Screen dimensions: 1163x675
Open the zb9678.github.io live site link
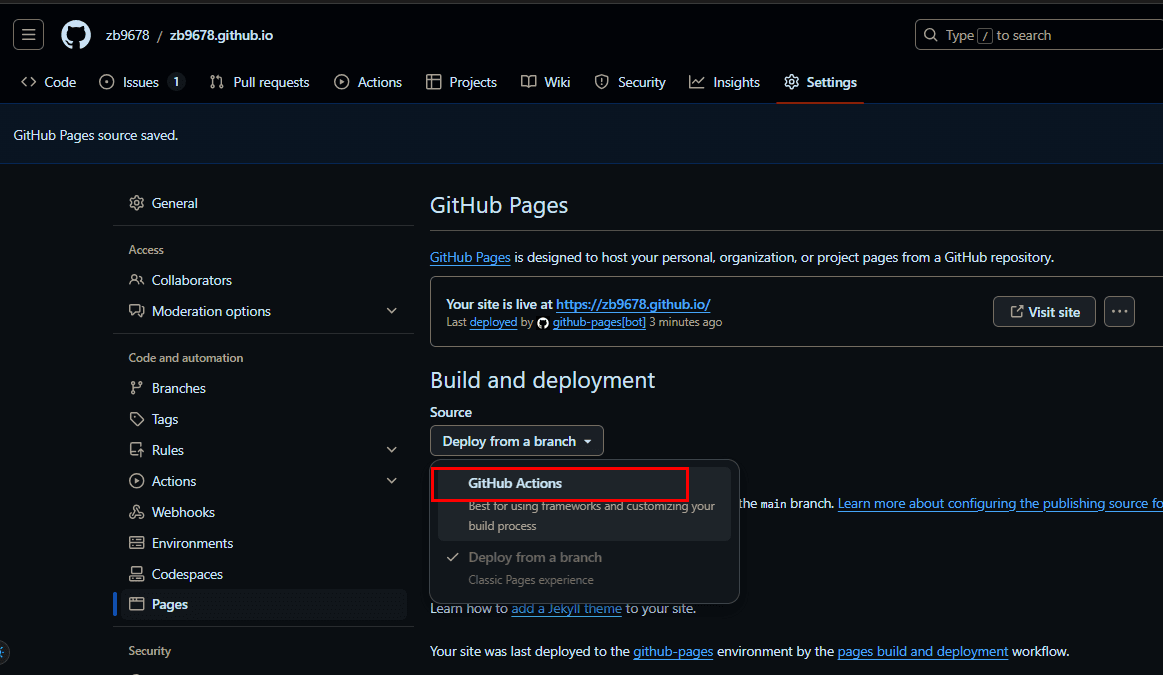coord(633,304)
